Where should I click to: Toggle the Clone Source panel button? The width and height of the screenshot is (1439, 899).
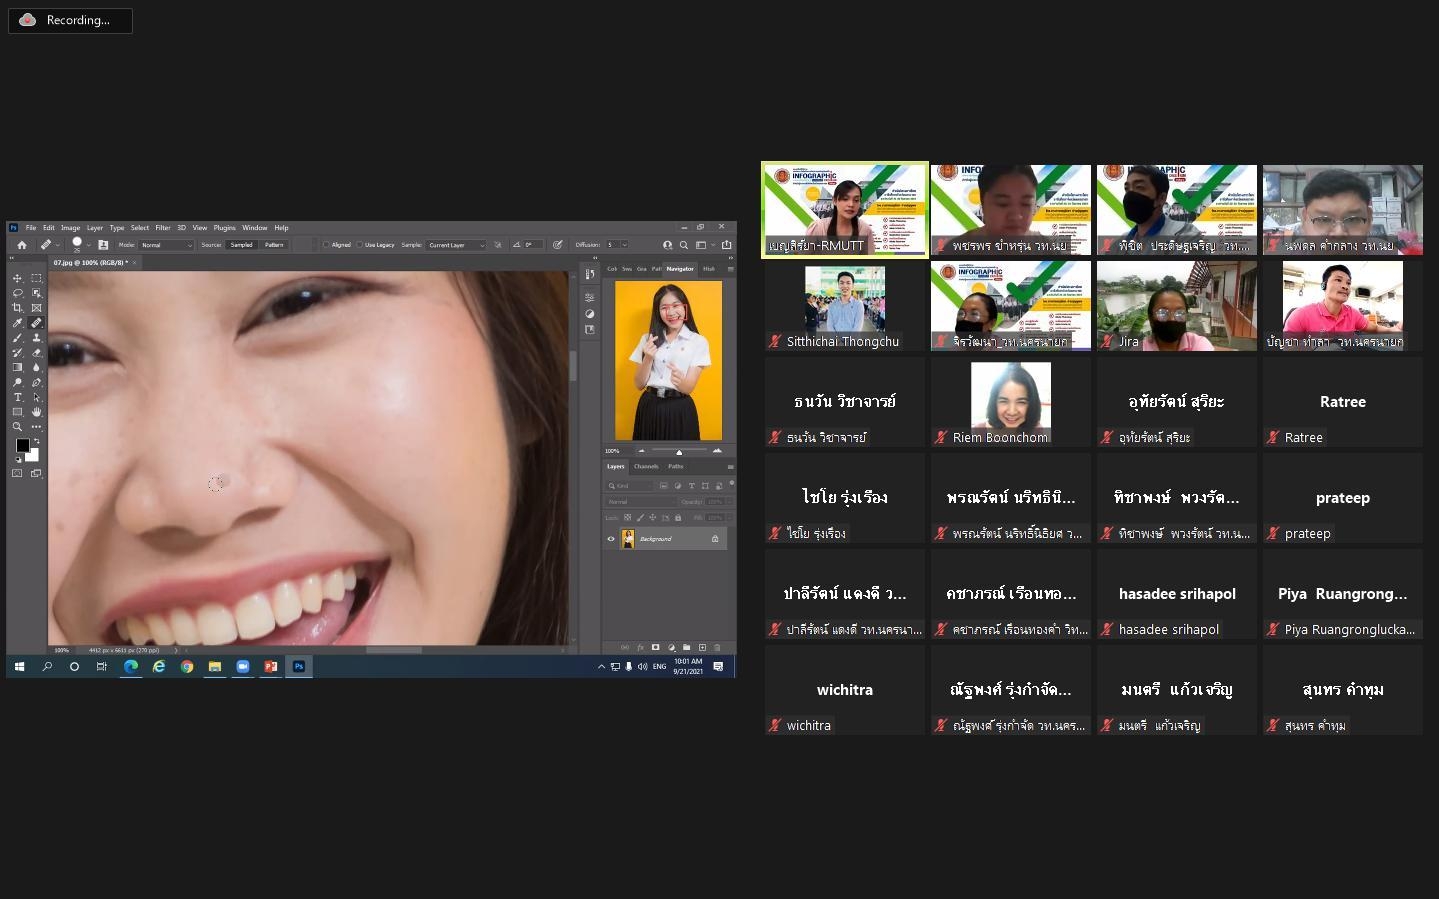(103, 245)
